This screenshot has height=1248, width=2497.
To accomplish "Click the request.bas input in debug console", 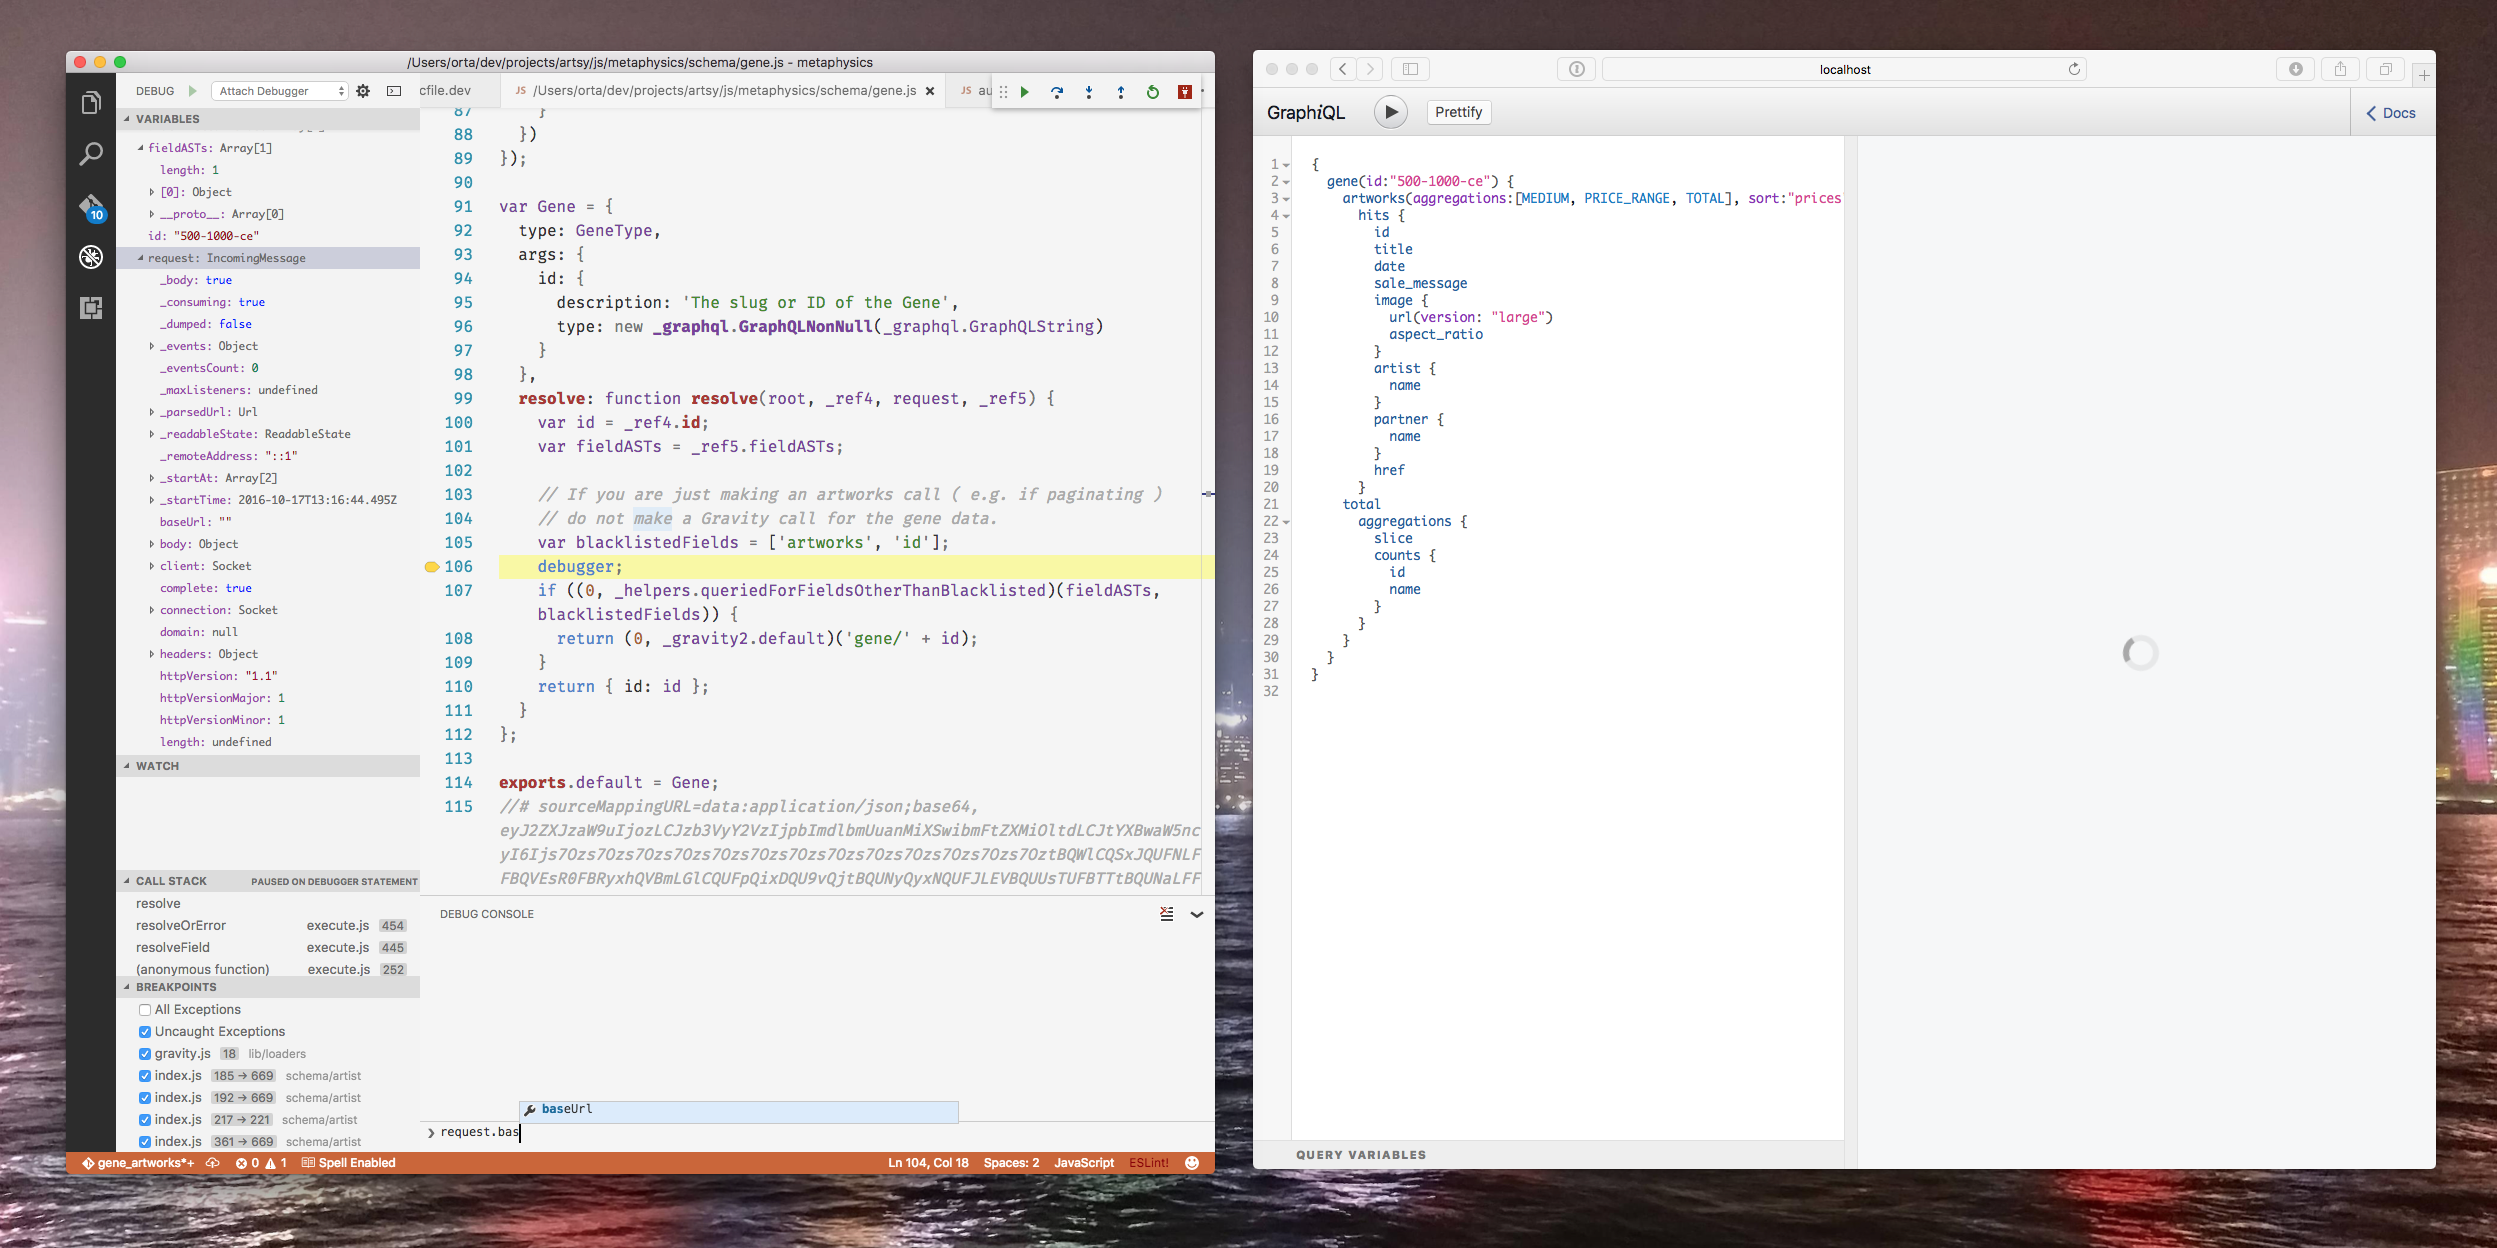I will tap(519, 1132).
